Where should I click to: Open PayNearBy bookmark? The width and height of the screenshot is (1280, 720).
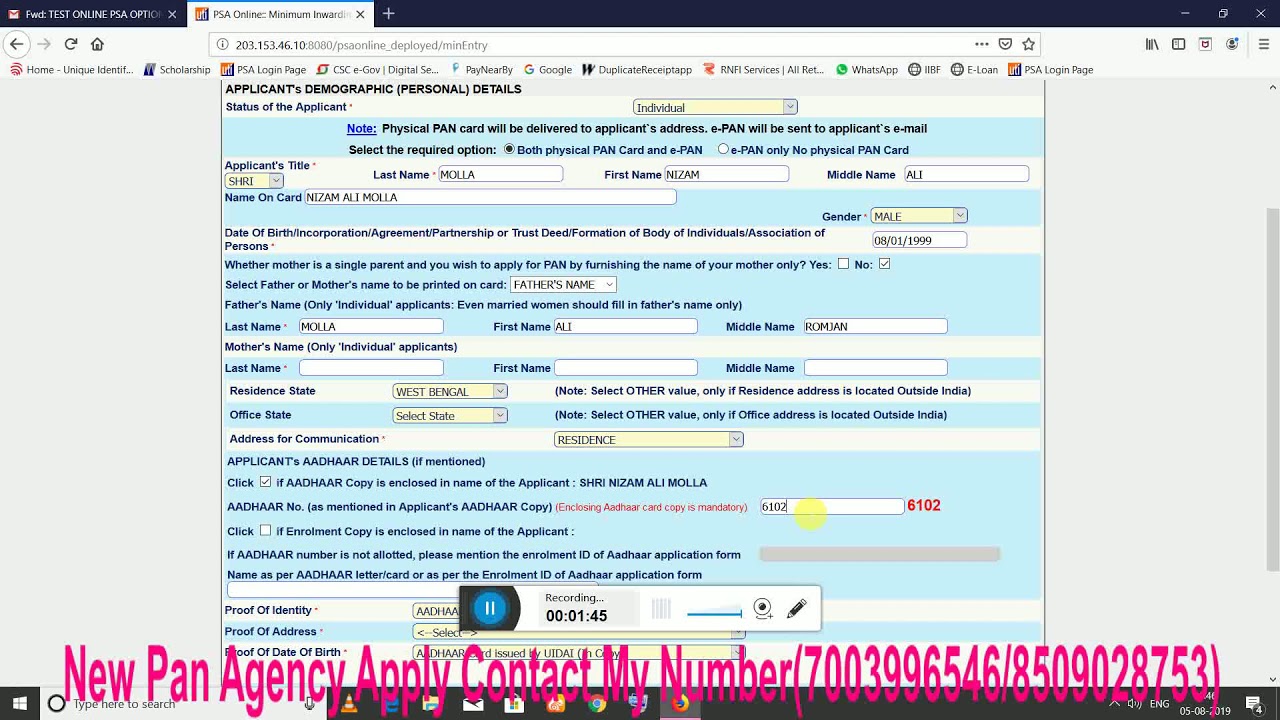tap(481, 70)
